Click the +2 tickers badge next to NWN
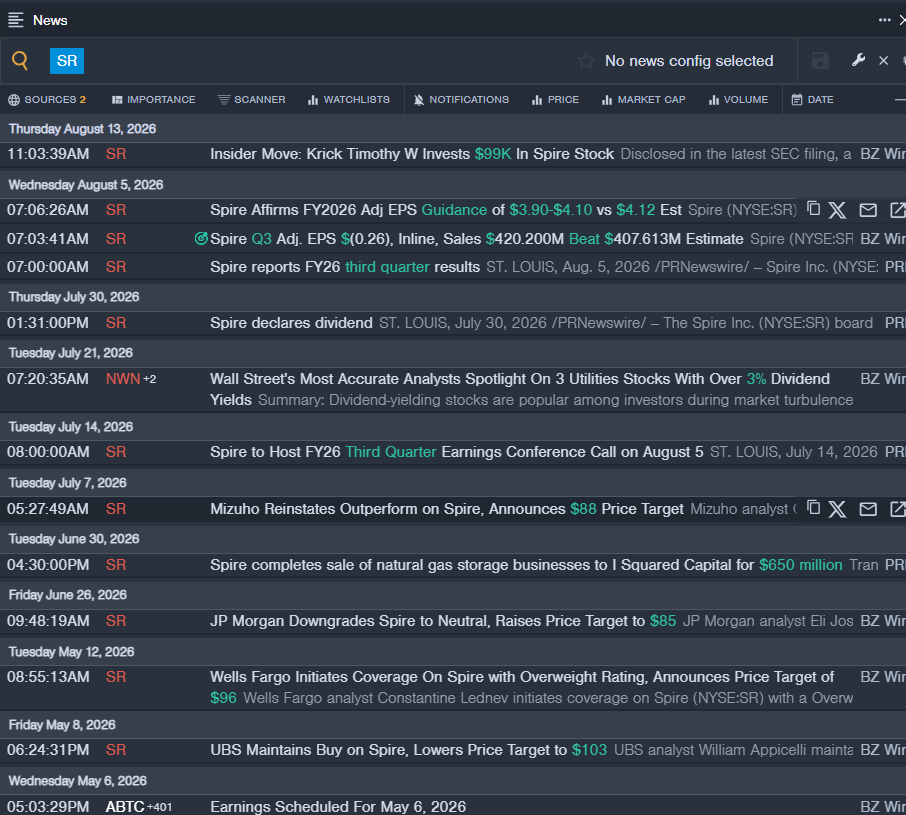 [150, 379]
